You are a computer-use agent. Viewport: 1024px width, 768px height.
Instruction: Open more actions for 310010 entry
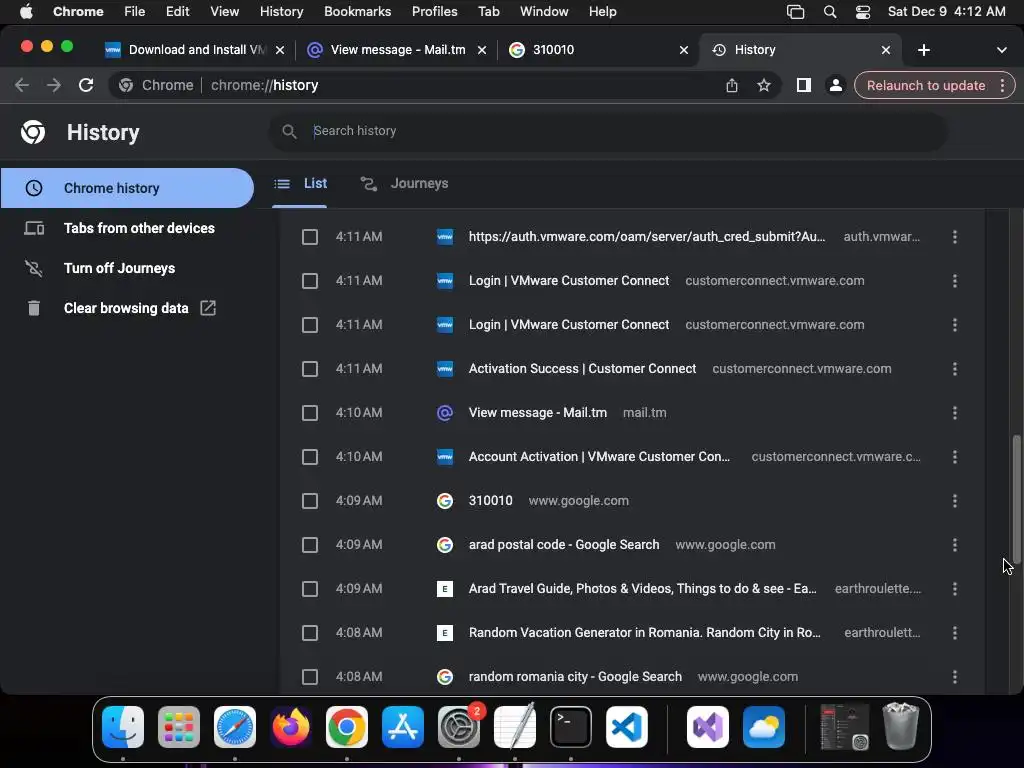[x=955, y=501]
